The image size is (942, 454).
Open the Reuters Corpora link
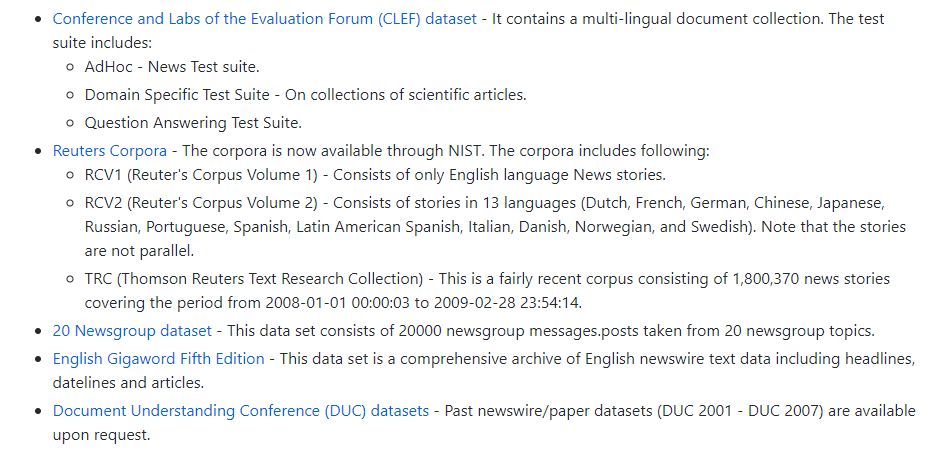click(109, 151)
